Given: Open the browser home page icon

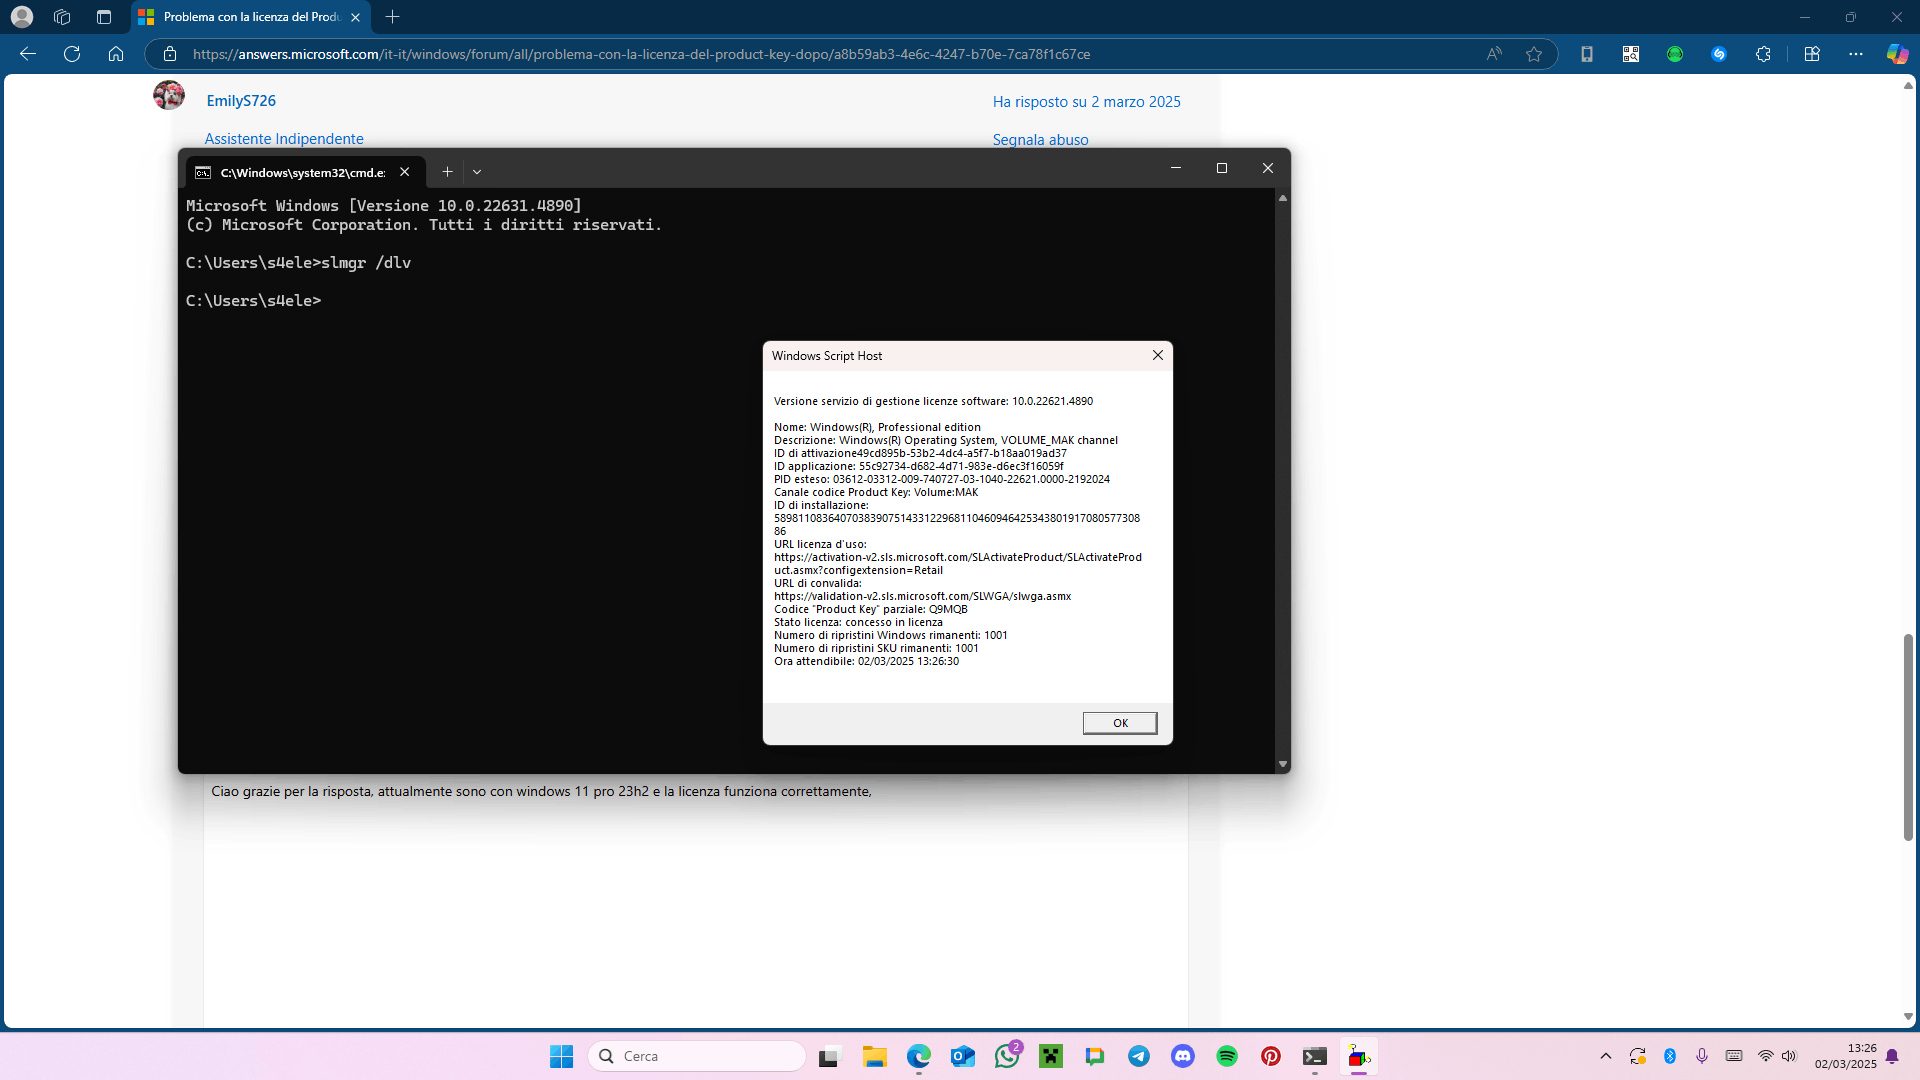Looking at the screenshot, I should pyautogui.click(x=116, y=54).
